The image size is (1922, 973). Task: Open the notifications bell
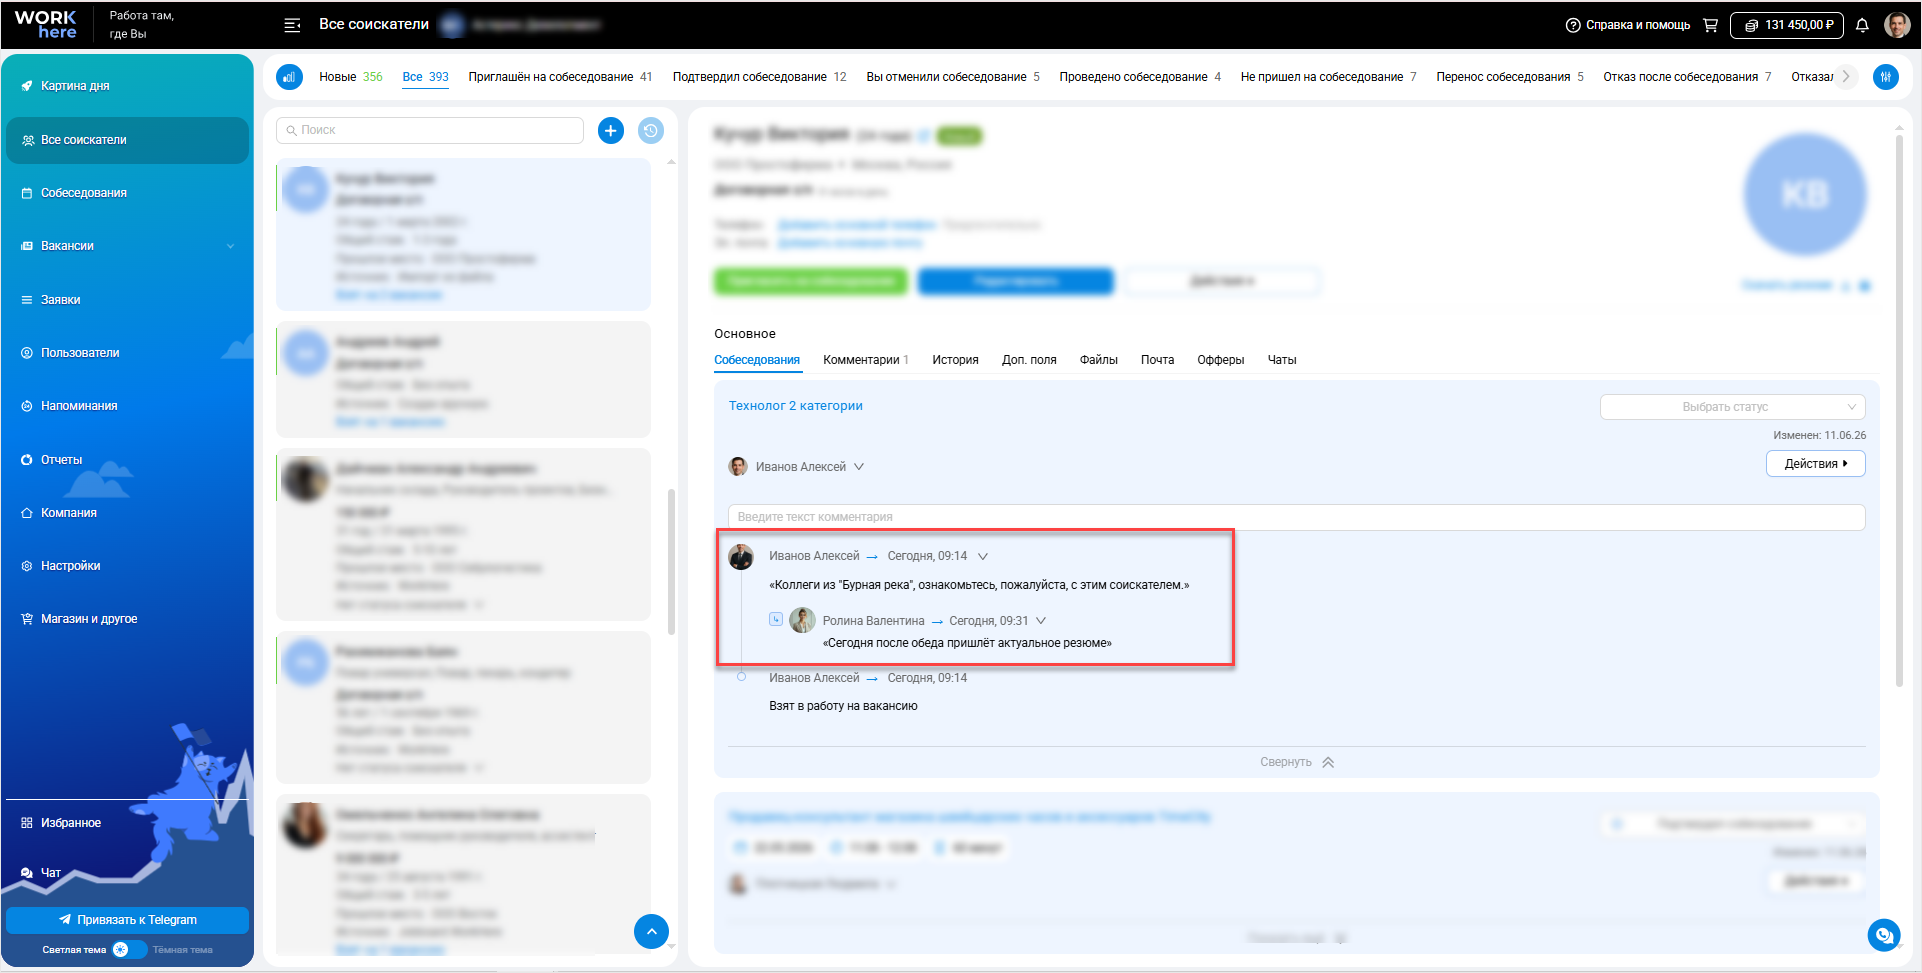tap(1862, 25)
